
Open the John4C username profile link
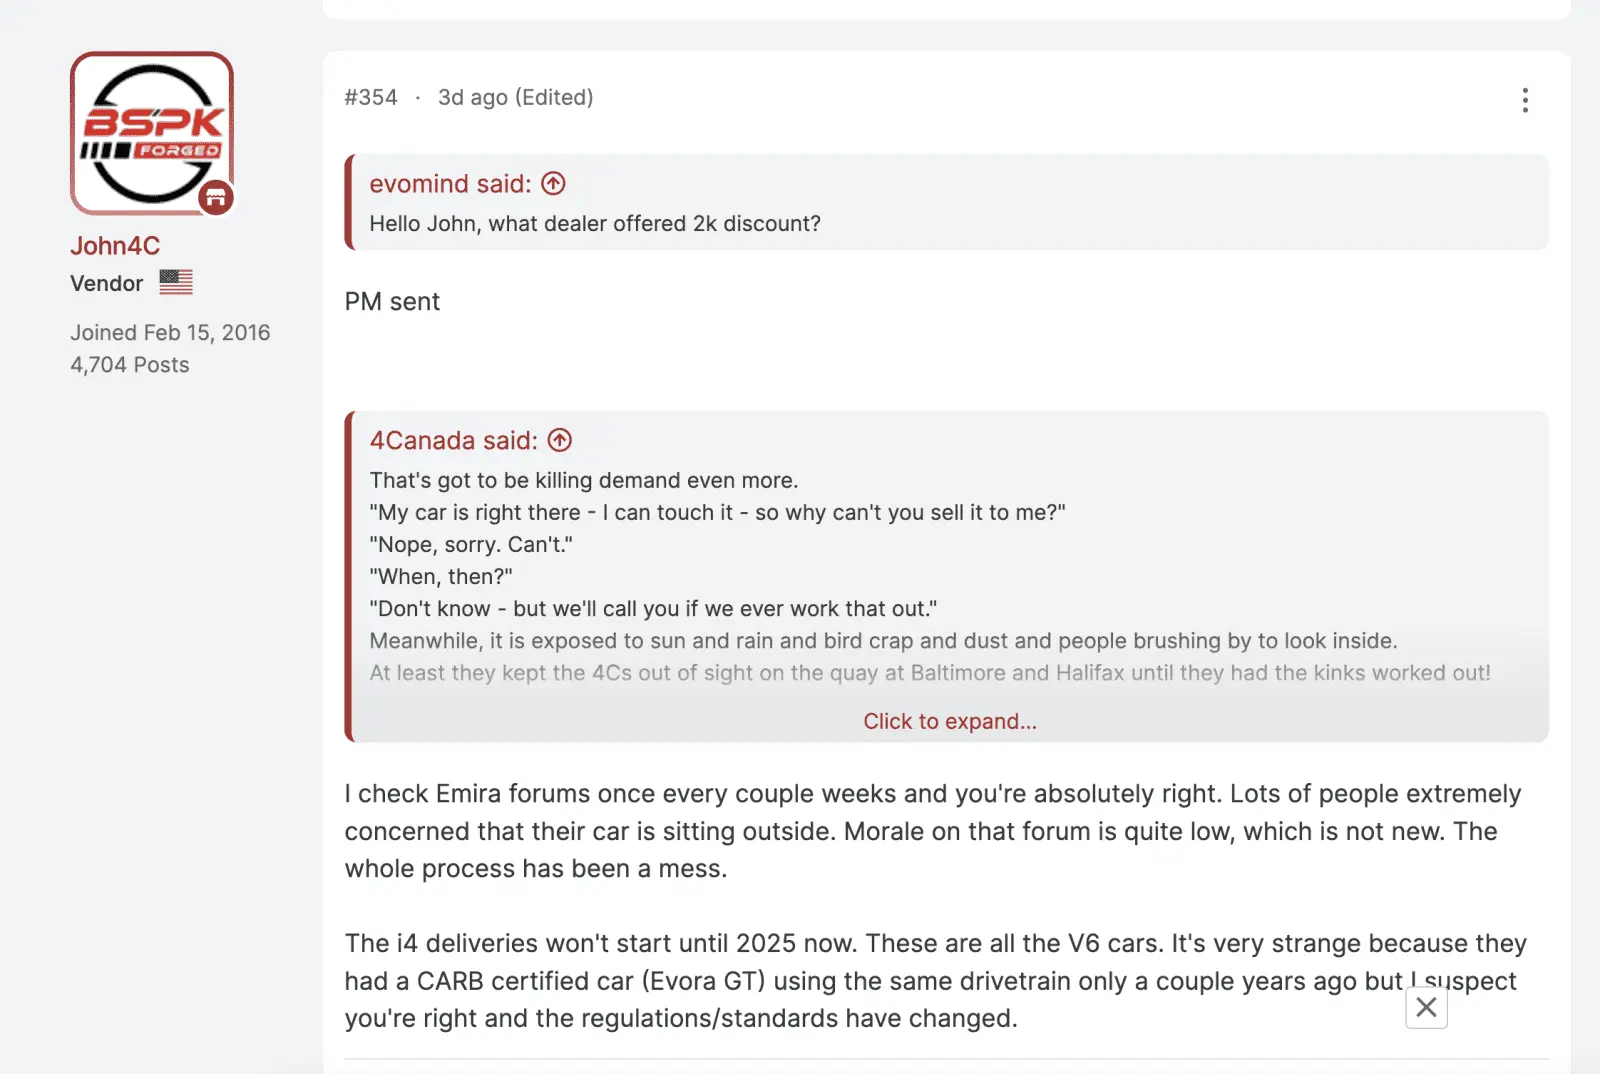click(115, 246)
